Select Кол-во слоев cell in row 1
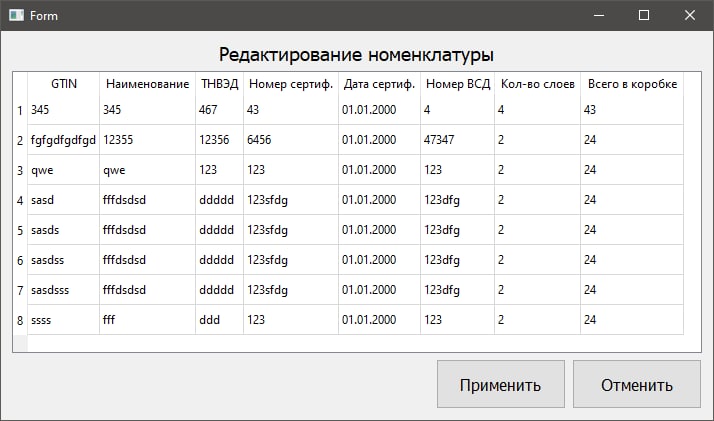Screen dimensions: 714x421 click(538, 110)
